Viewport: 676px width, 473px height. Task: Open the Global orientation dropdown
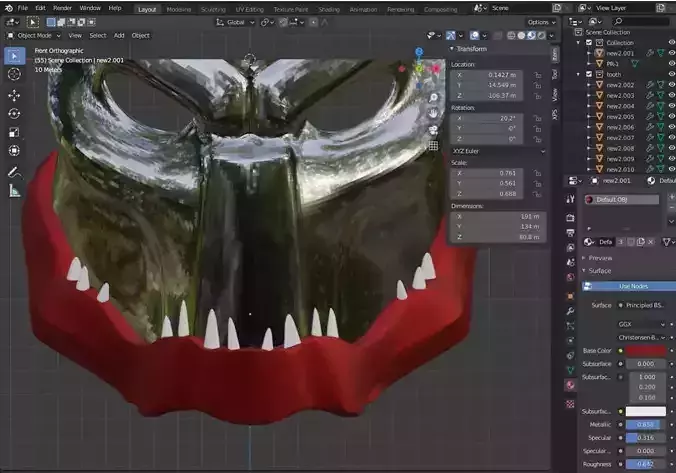tap(235, 22)
